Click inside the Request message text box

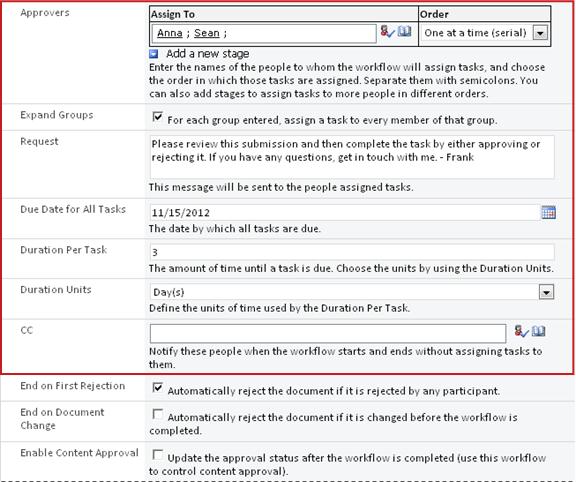(352, 157)
